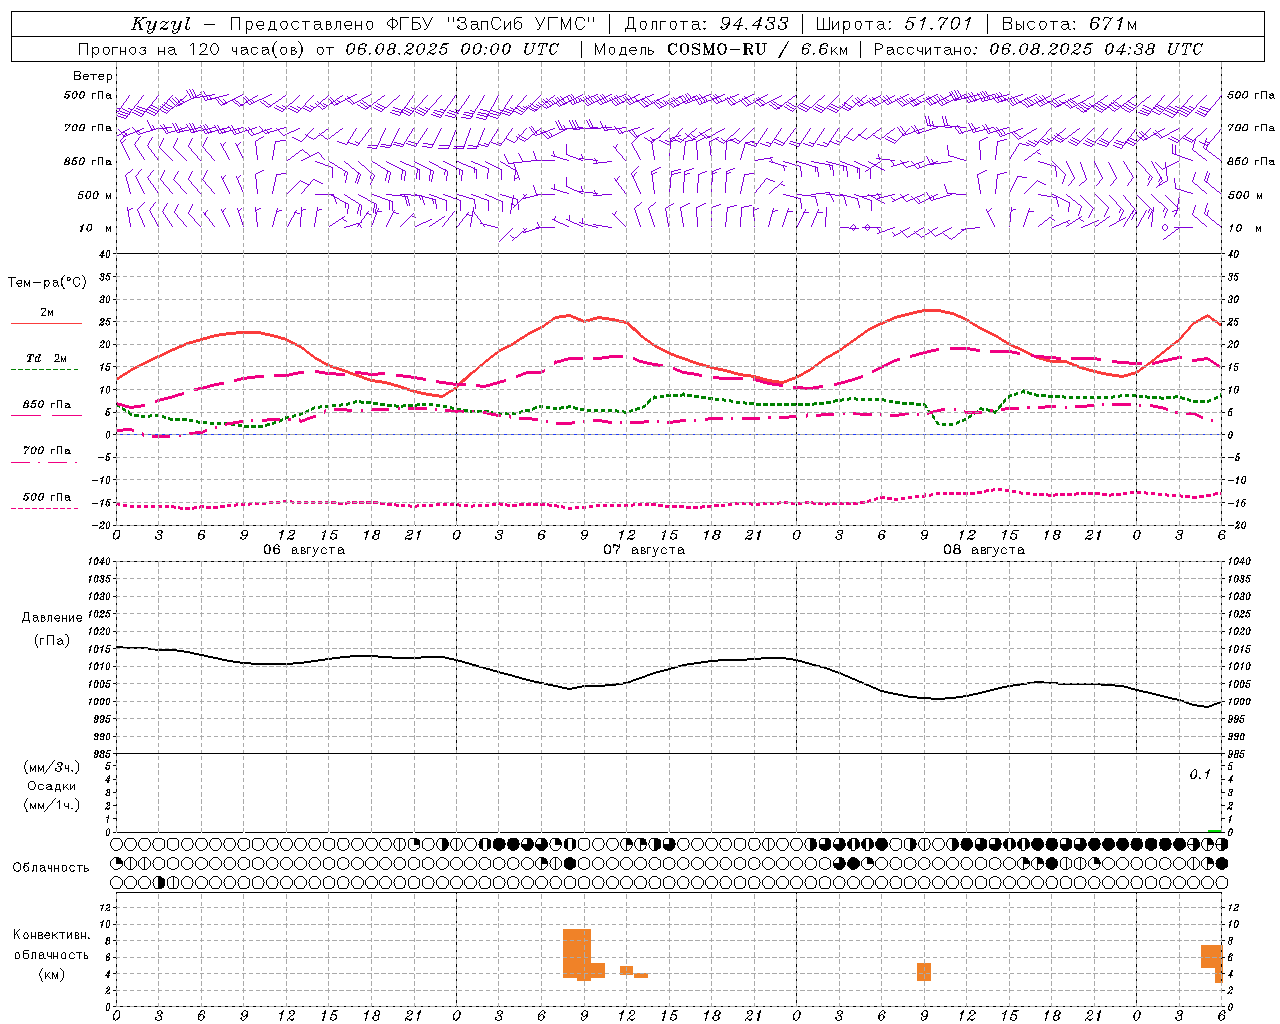Screen dimensions: 1280x1024
Task: Select the 07 августа date label
Action: coord(644,550)
